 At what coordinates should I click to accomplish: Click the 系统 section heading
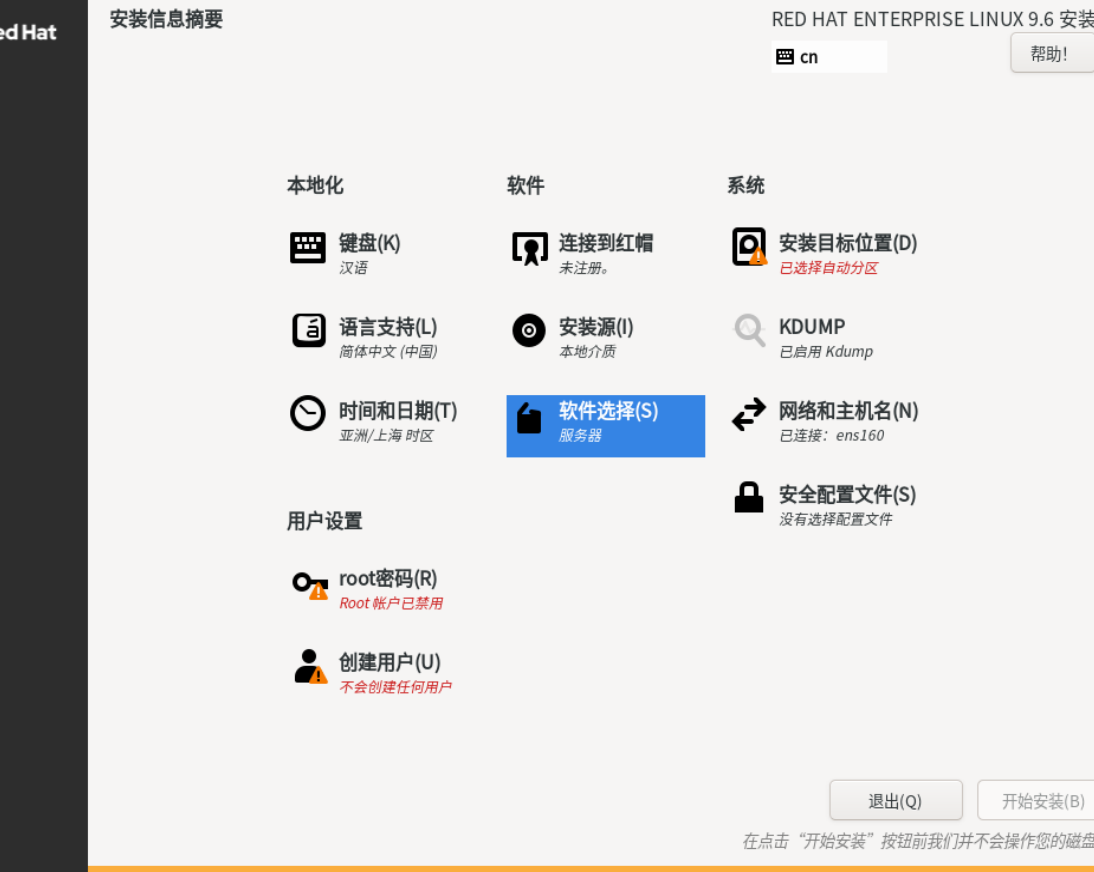pyautogui.click(x=746, y=186)
